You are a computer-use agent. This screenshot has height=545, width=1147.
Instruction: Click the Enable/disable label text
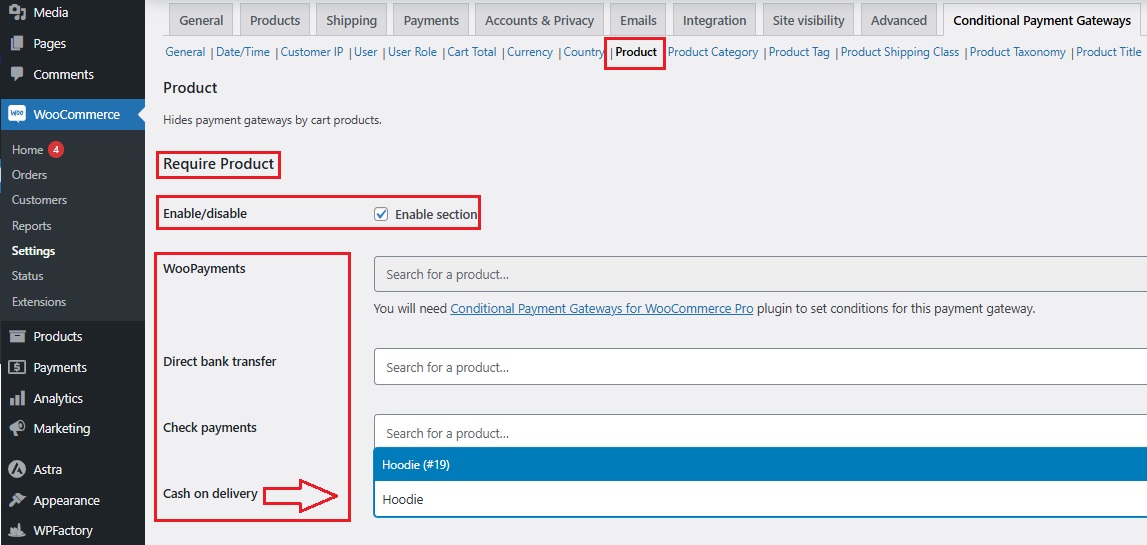205,214
